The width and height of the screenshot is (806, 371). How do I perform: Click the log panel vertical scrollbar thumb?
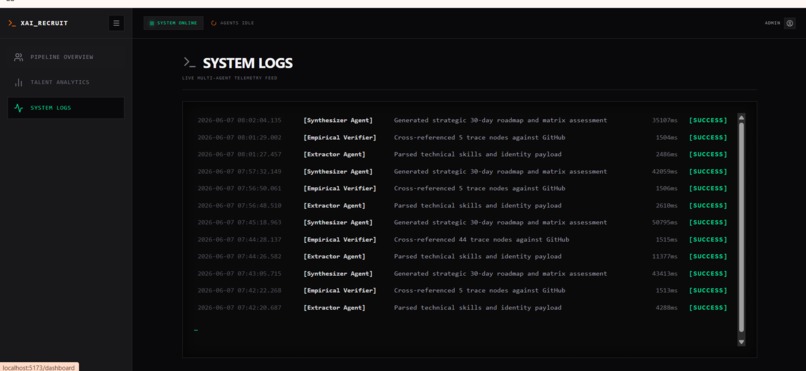(x=741, y=227)
